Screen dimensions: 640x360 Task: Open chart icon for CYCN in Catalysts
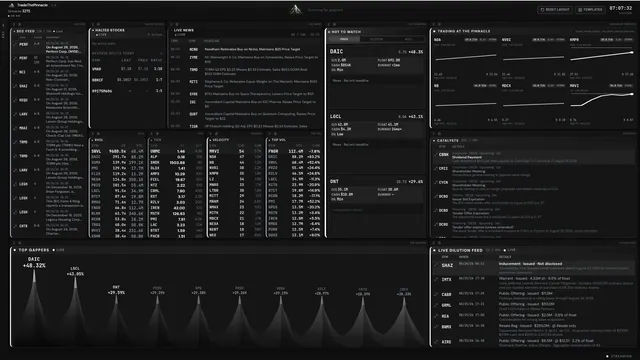tap(436, 182)
